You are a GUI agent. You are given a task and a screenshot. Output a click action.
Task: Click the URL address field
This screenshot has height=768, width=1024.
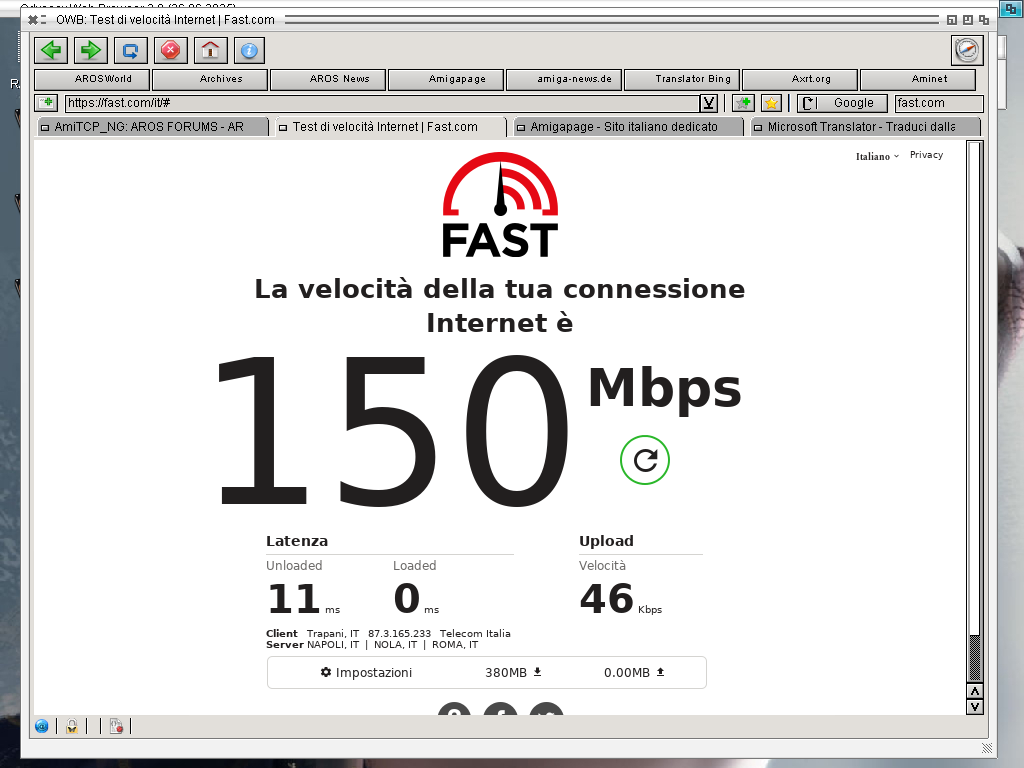pos(383,103)
